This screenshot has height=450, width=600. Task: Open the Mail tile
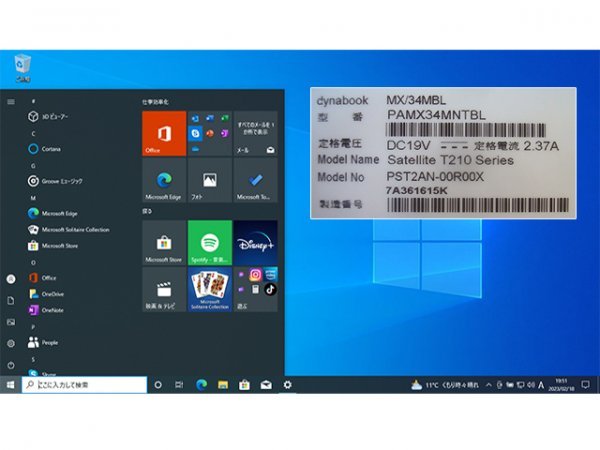(255, 134)
